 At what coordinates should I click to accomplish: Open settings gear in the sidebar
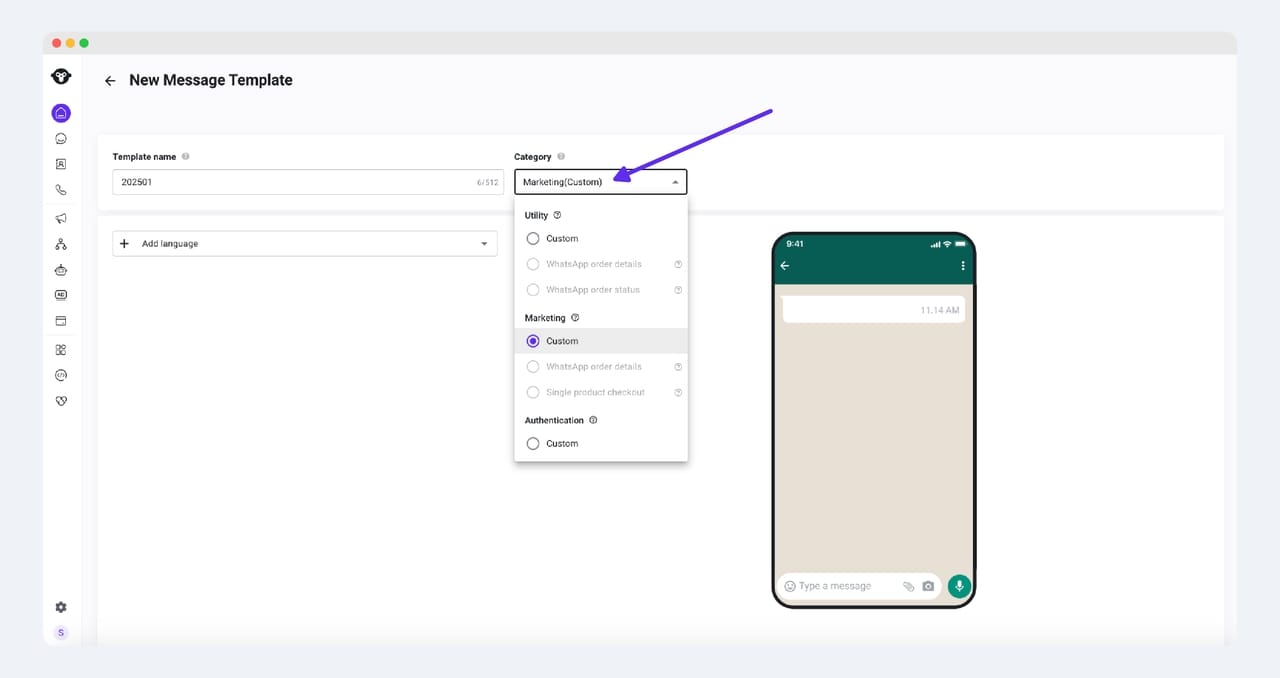point(61,607)
